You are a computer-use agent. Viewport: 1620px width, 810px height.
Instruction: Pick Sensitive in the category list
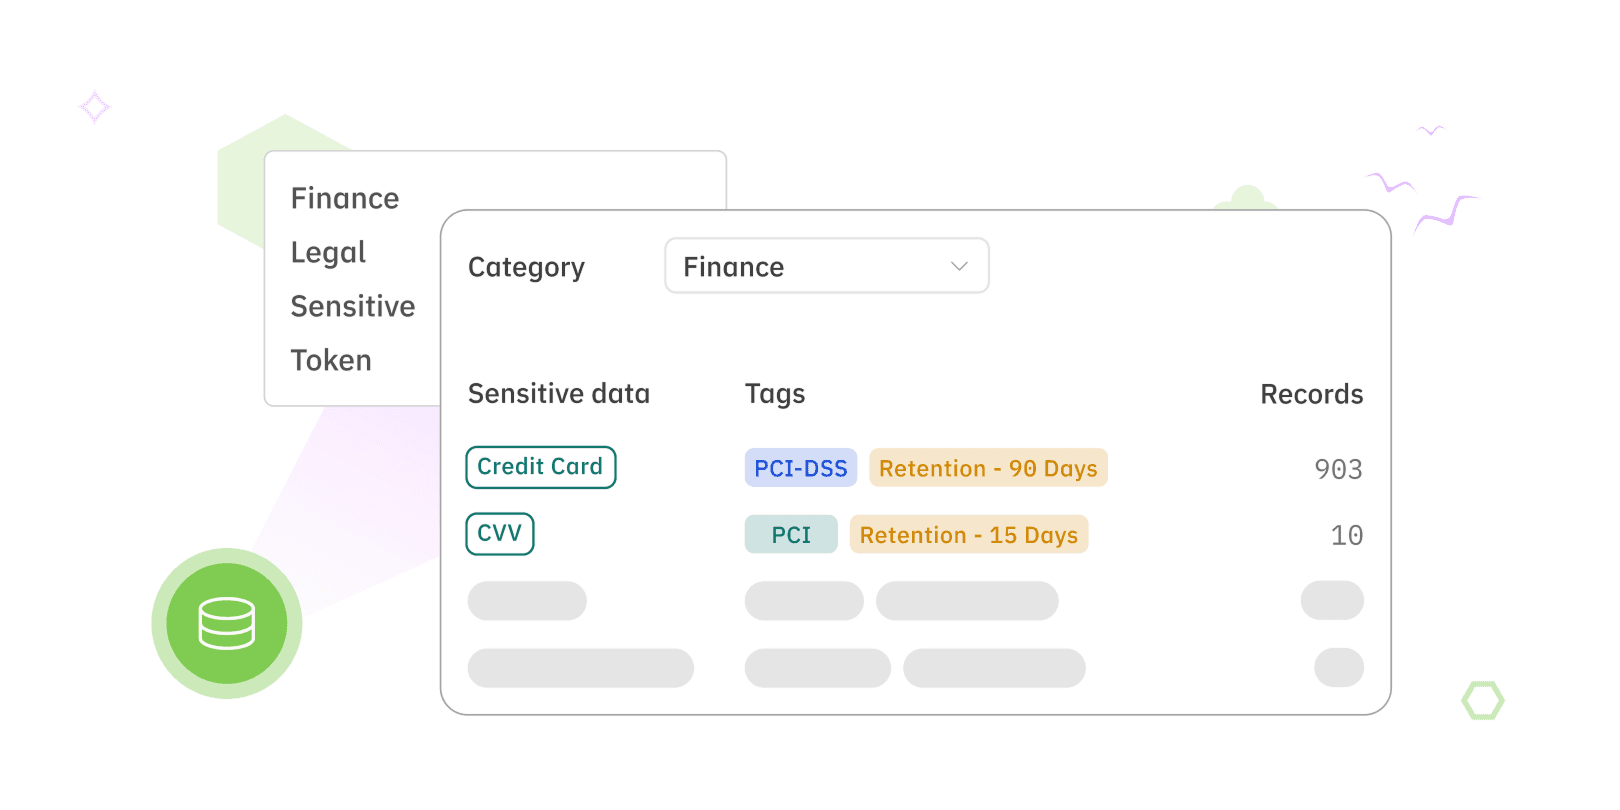click(353, 307)
